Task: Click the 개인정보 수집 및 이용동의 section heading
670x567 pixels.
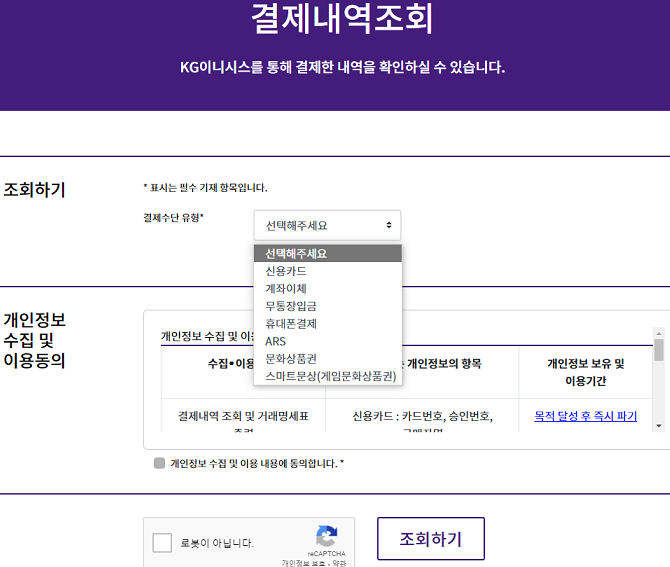Action: [x=35, y=340]
